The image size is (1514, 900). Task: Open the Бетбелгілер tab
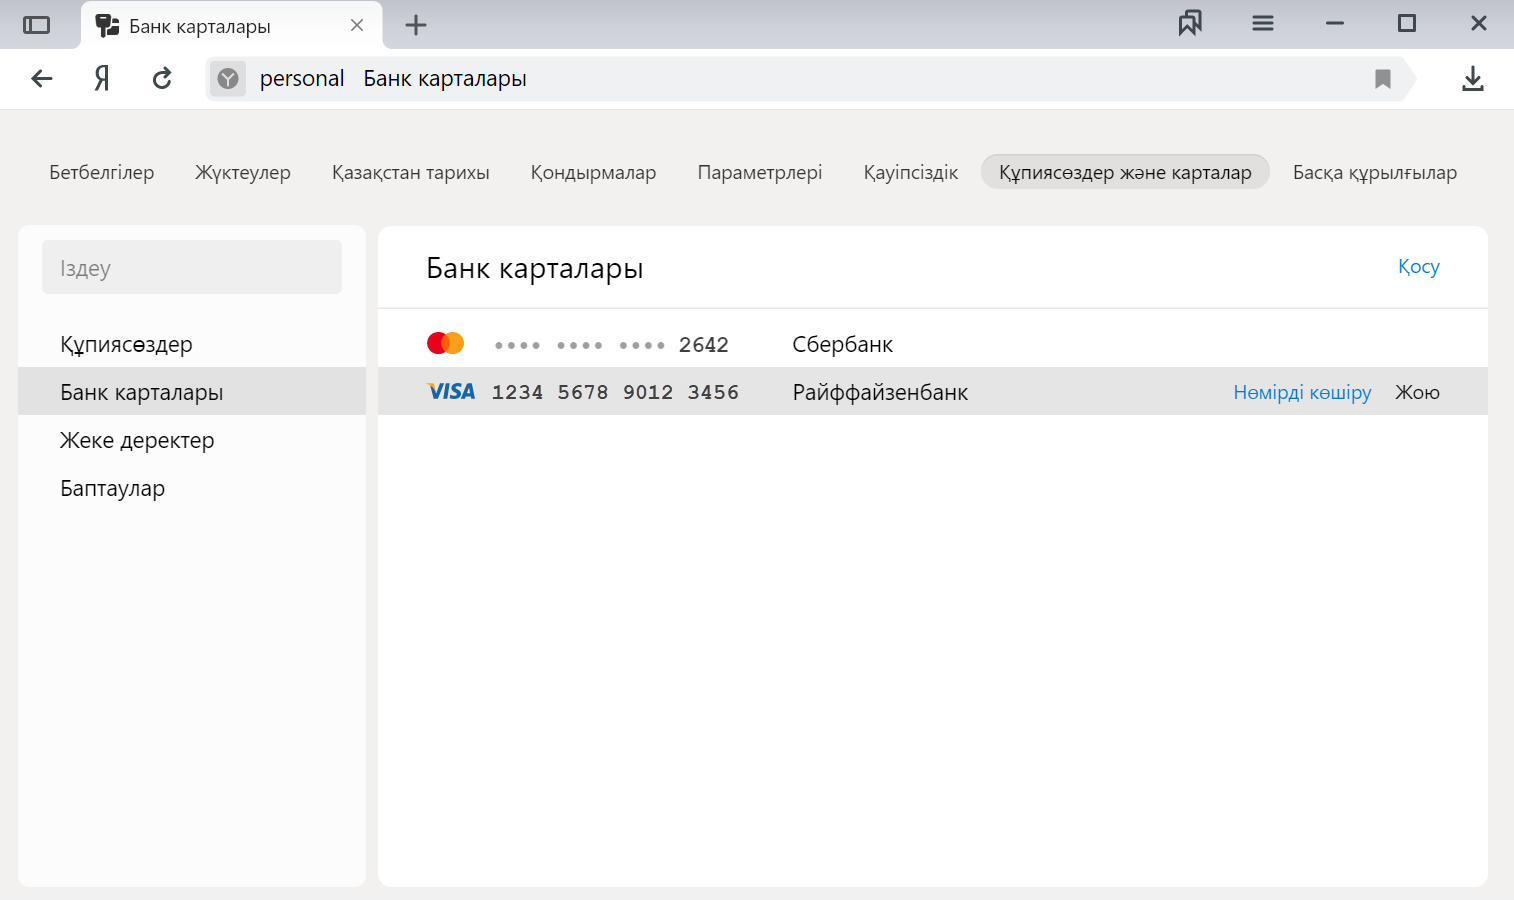(x=102, y=172)
